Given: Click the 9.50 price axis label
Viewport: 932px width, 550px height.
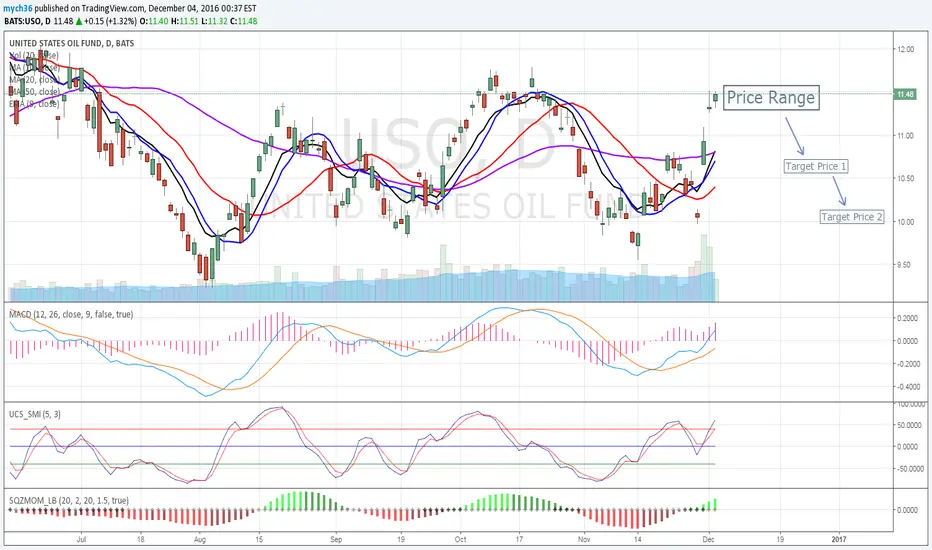Looking at the screenshot, I should pyautogui.click(x=903, y=265).
